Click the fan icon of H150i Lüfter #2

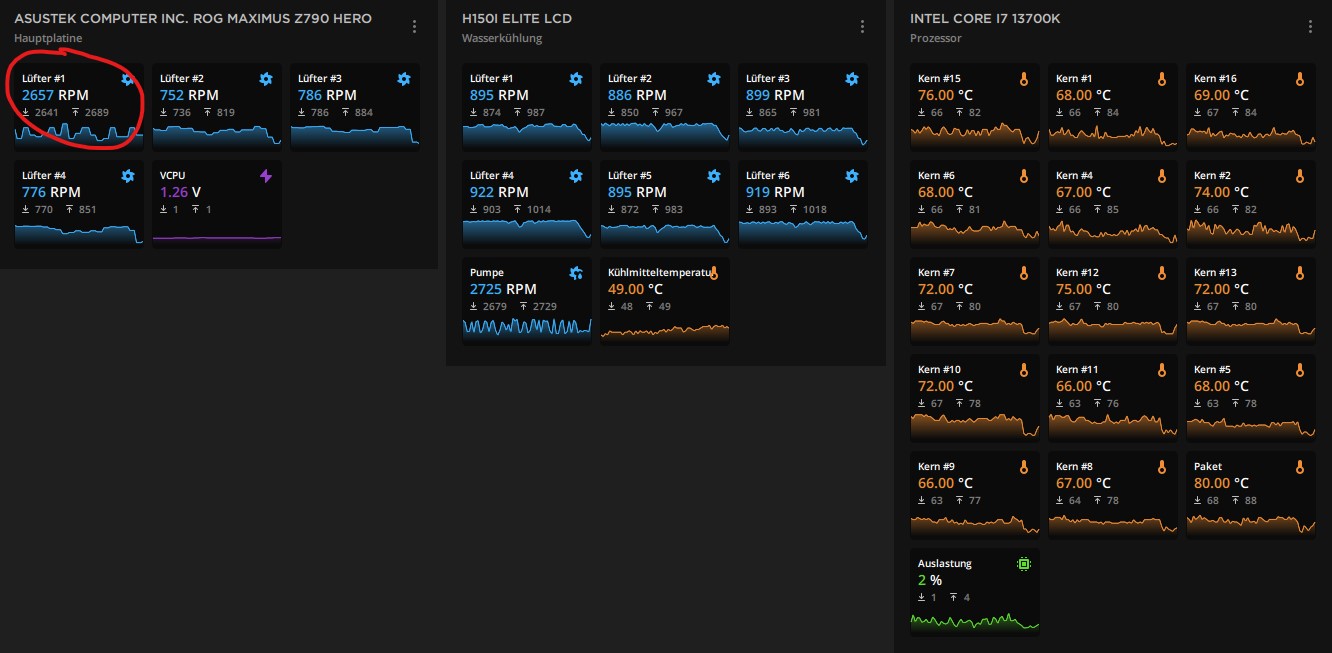click(714, 79)
